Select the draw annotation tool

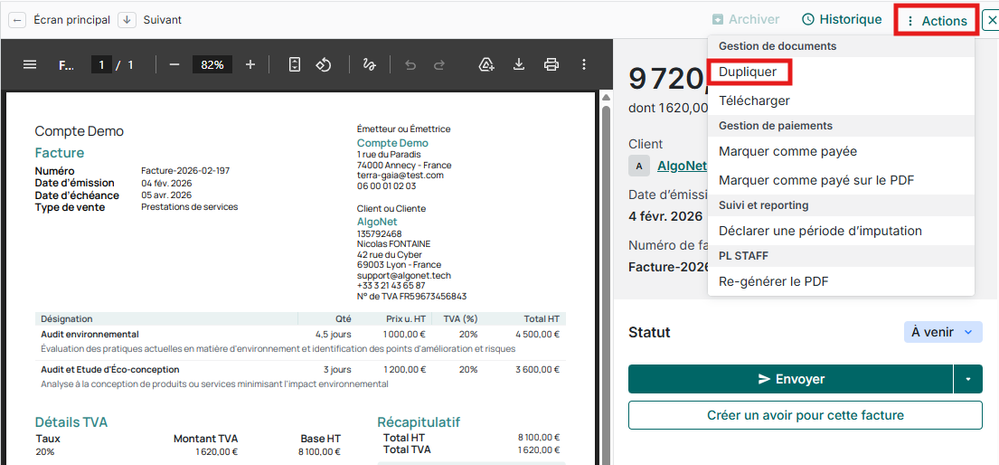tap(369, 65)
